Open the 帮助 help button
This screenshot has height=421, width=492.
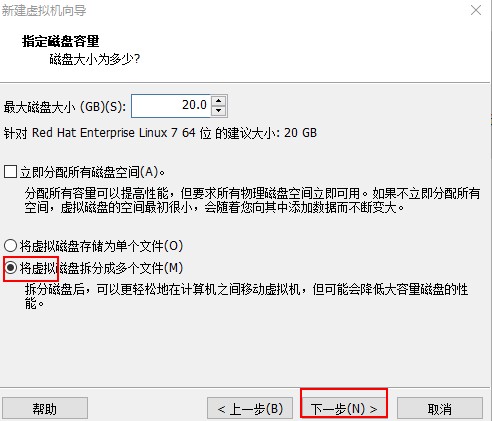point(45,408)
